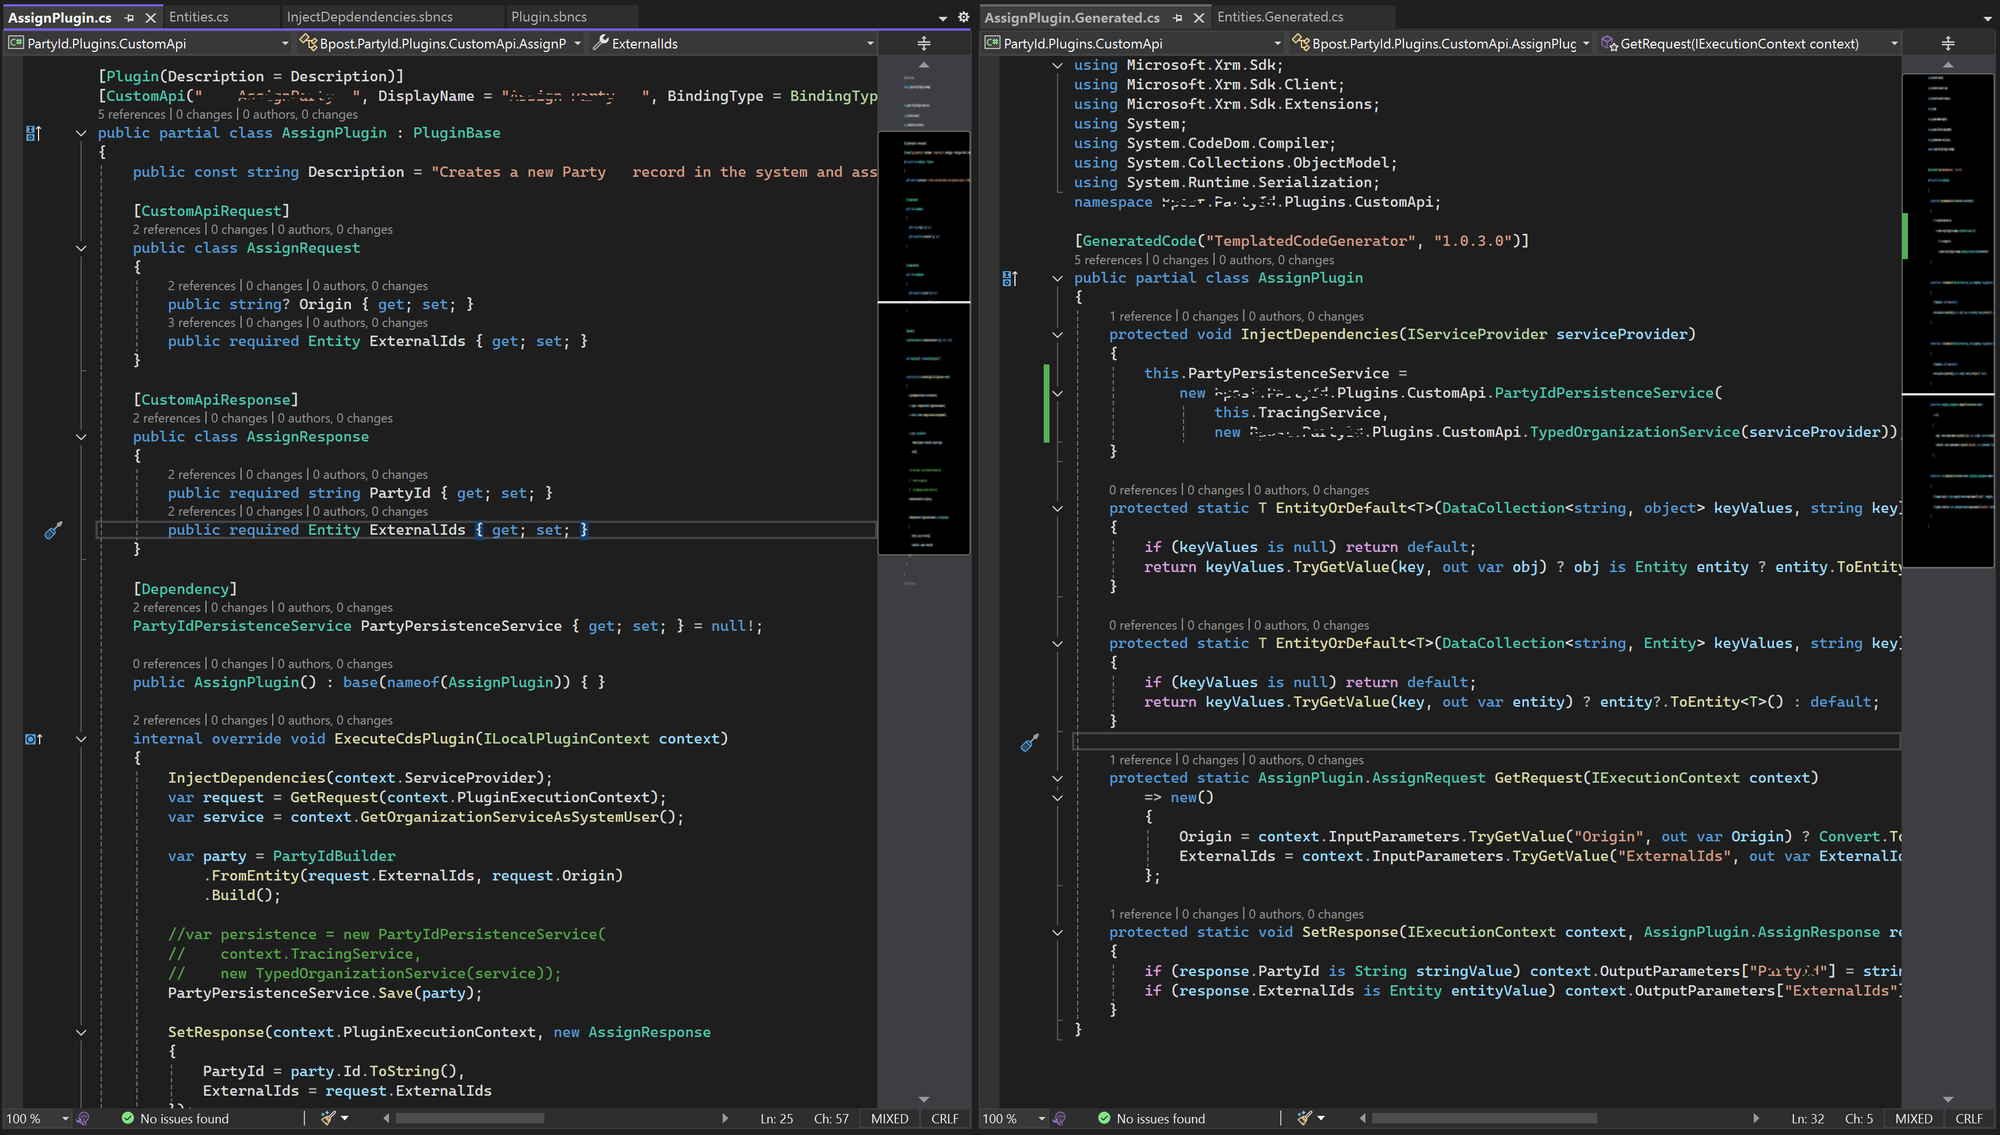The width and height of the screenshot is (2000, 1135).
Task: Click inheritance margin icon beside AssignPlugin class left
Action: (x=33, y=133)
